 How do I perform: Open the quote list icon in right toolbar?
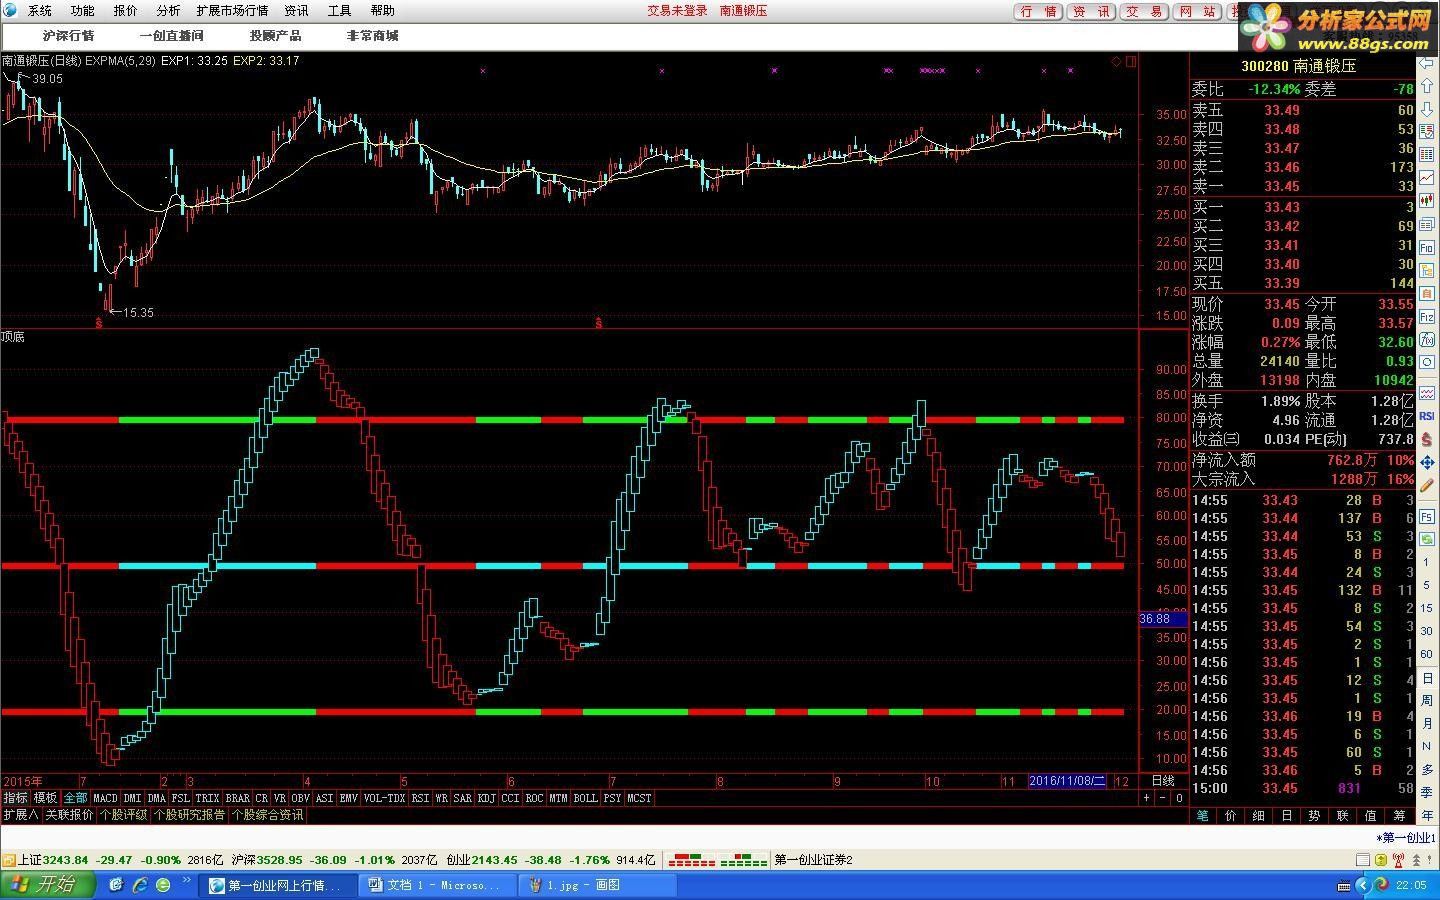pos(1427,132)
